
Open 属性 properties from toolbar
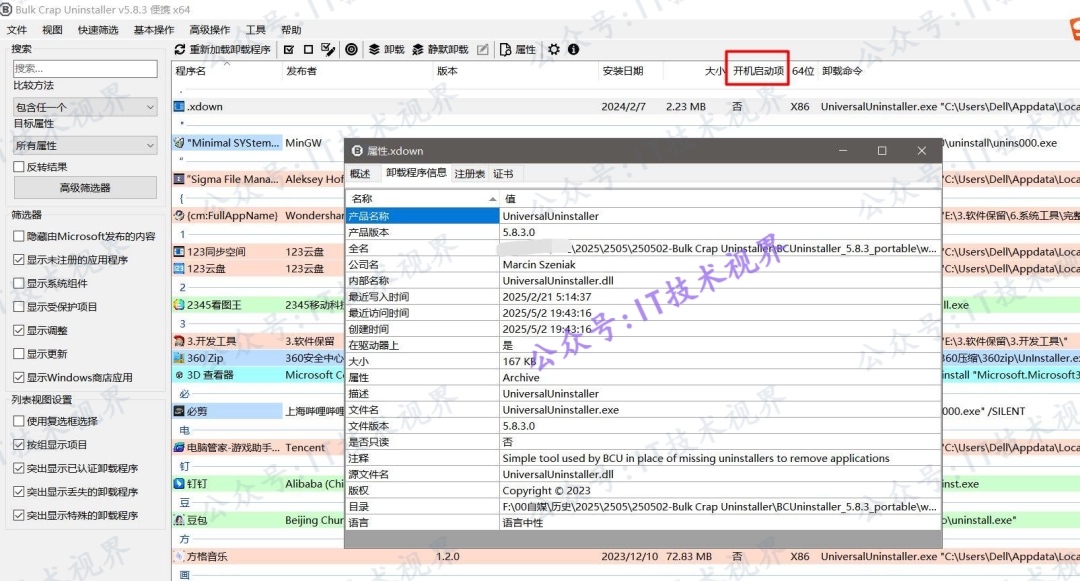518,50
